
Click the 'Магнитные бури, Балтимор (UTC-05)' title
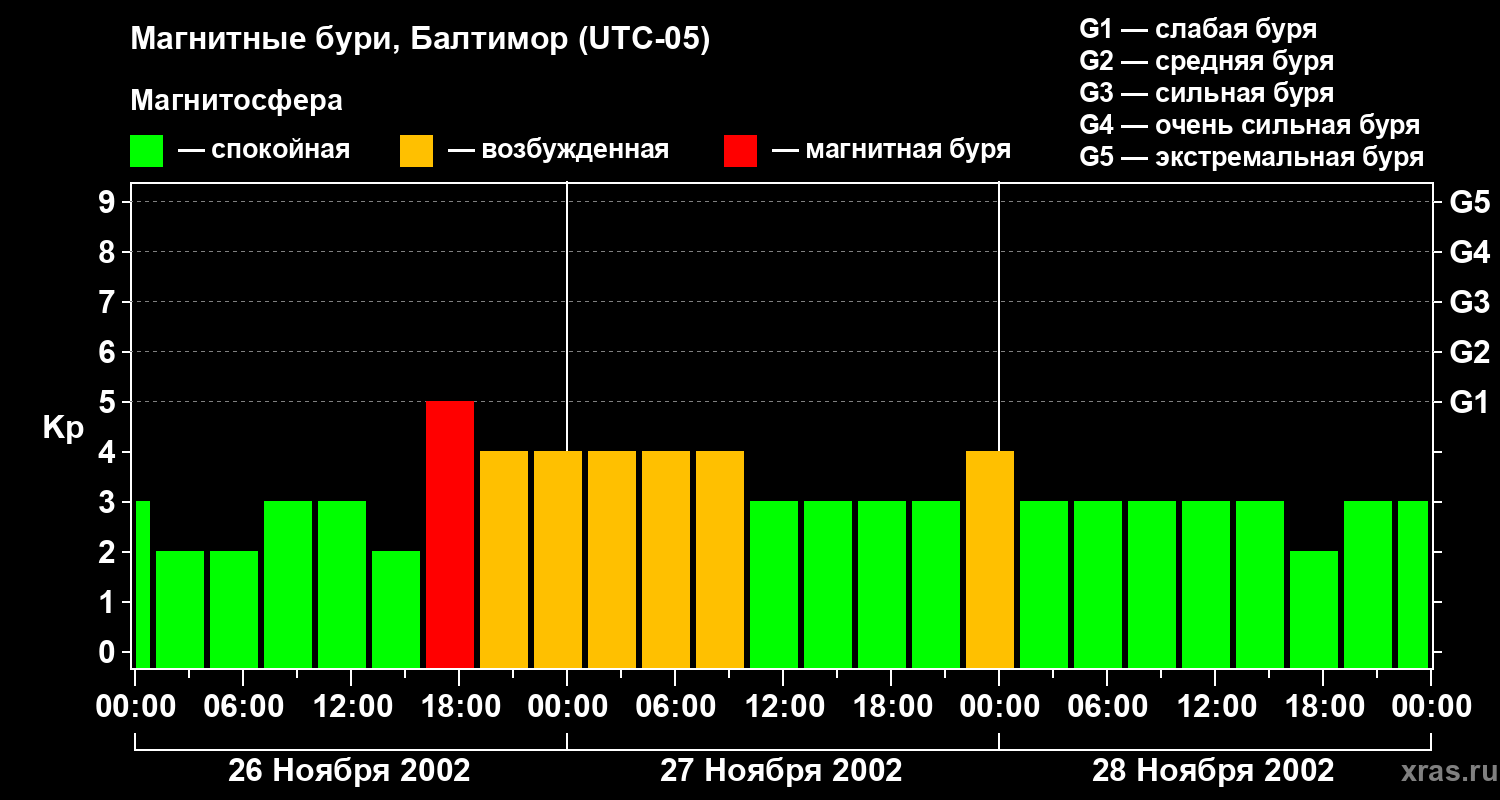coord(420,40)
